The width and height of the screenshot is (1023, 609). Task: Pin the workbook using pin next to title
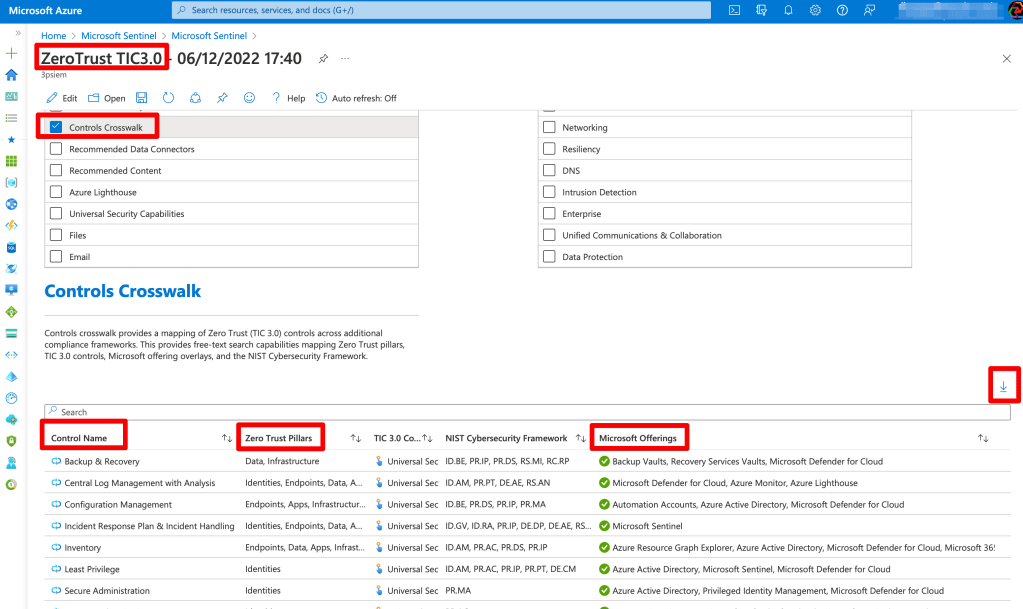pyautogui.click(x=323, y=59)
